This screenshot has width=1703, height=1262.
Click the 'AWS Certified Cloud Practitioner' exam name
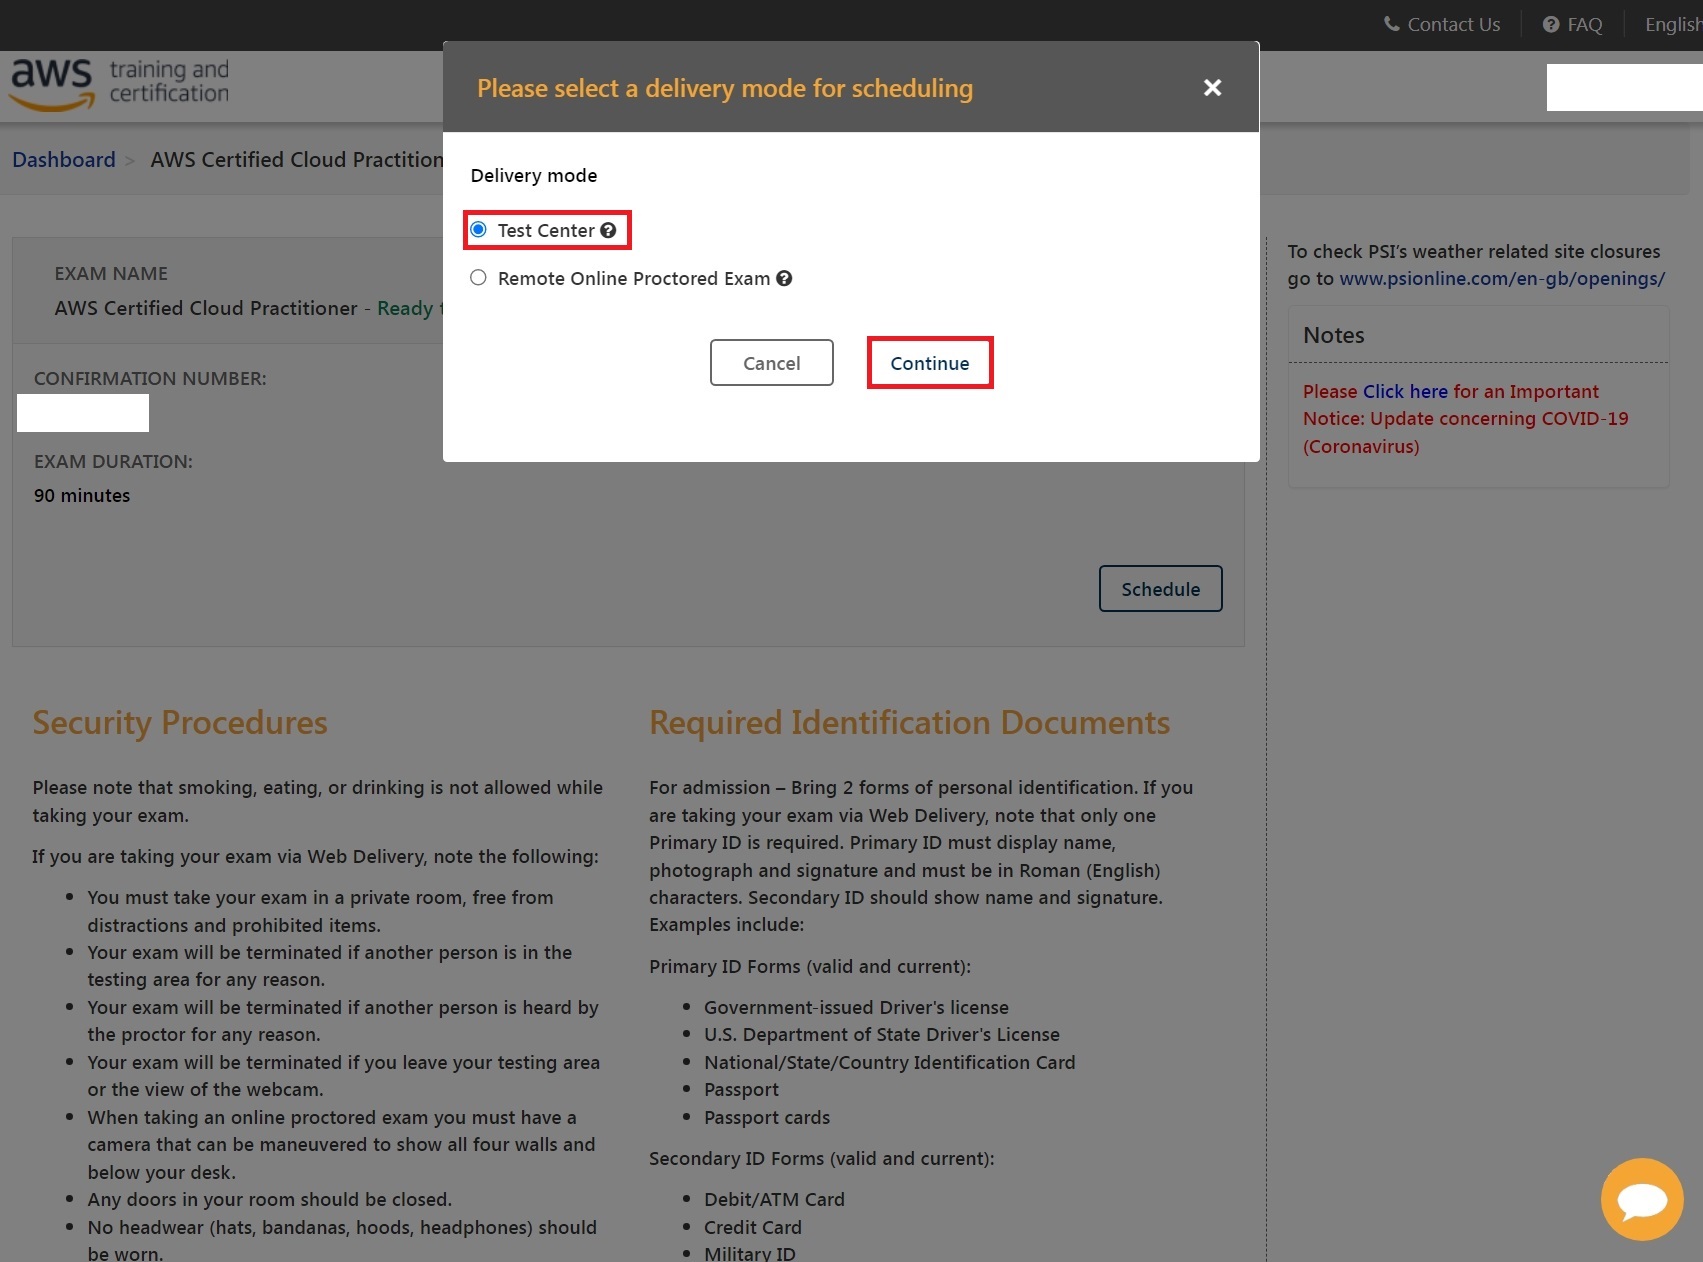206,308
